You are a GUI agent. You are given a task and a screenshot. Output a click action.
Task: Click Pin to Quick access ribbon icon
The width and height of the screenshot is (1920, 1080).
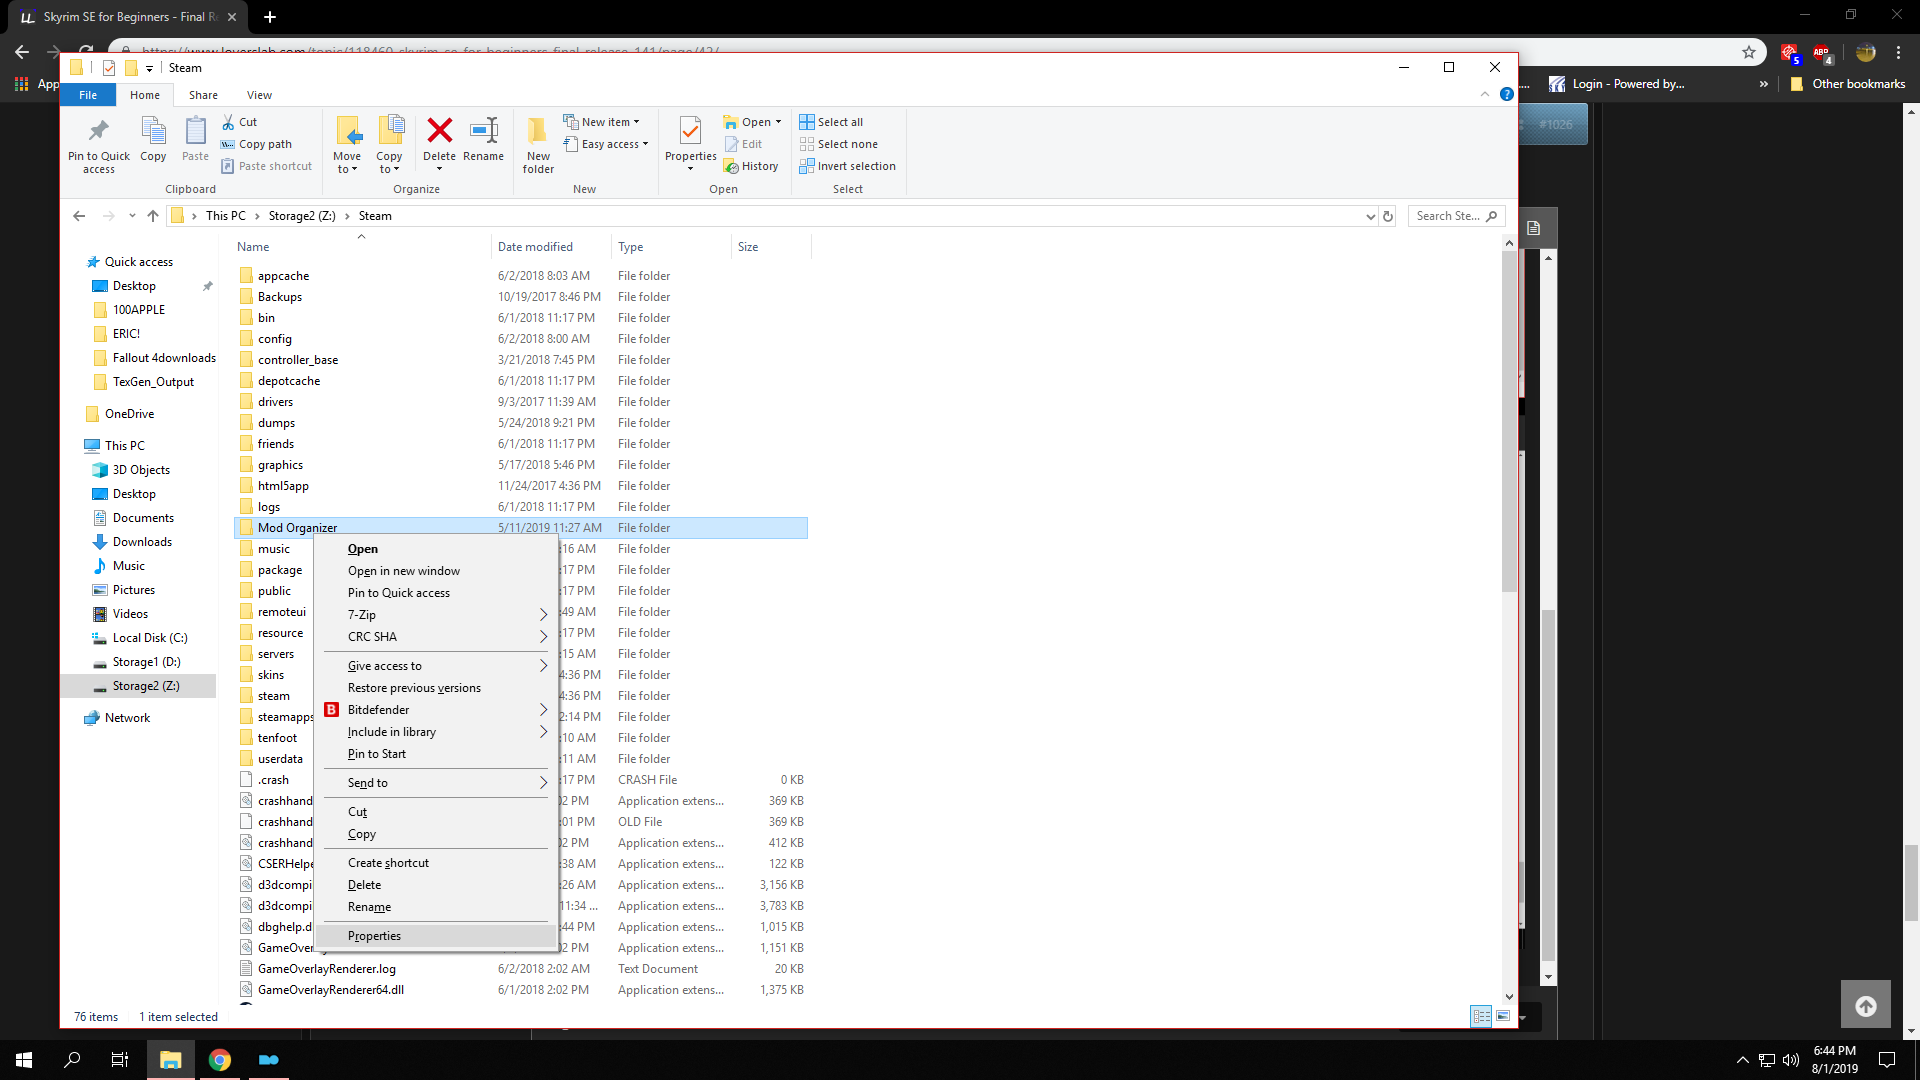pos(99,145)
